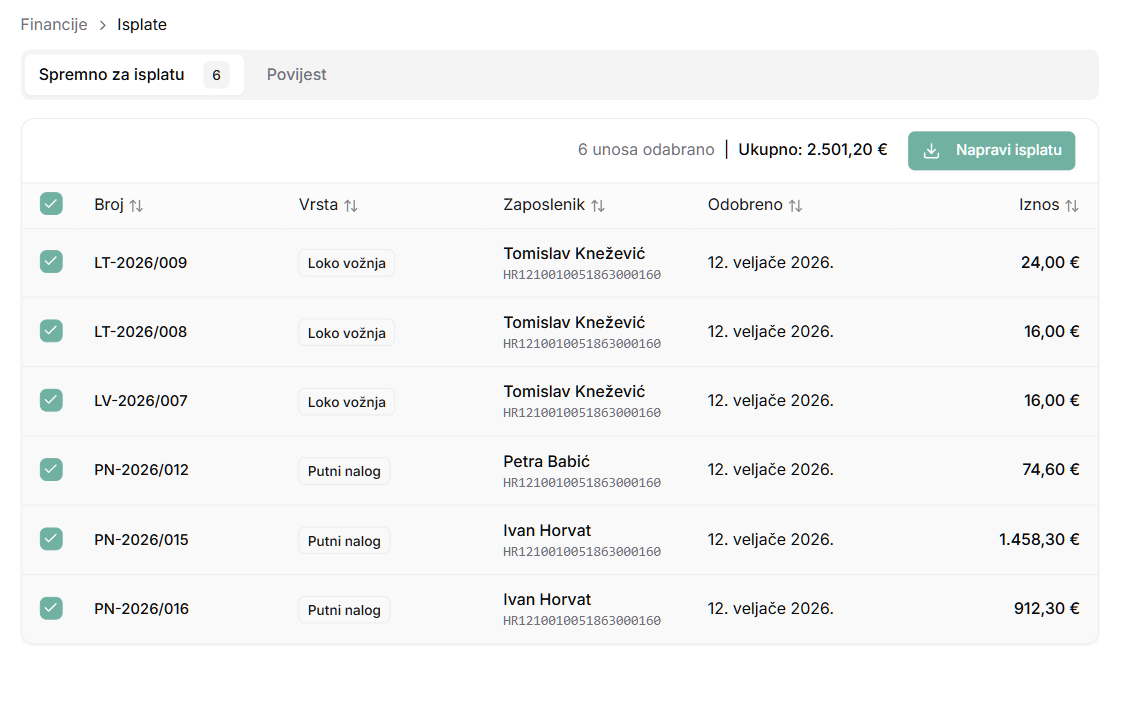Sort table by Broj column icon
The height and width of the screenshot is (711, 1122).
click(136, 205)
